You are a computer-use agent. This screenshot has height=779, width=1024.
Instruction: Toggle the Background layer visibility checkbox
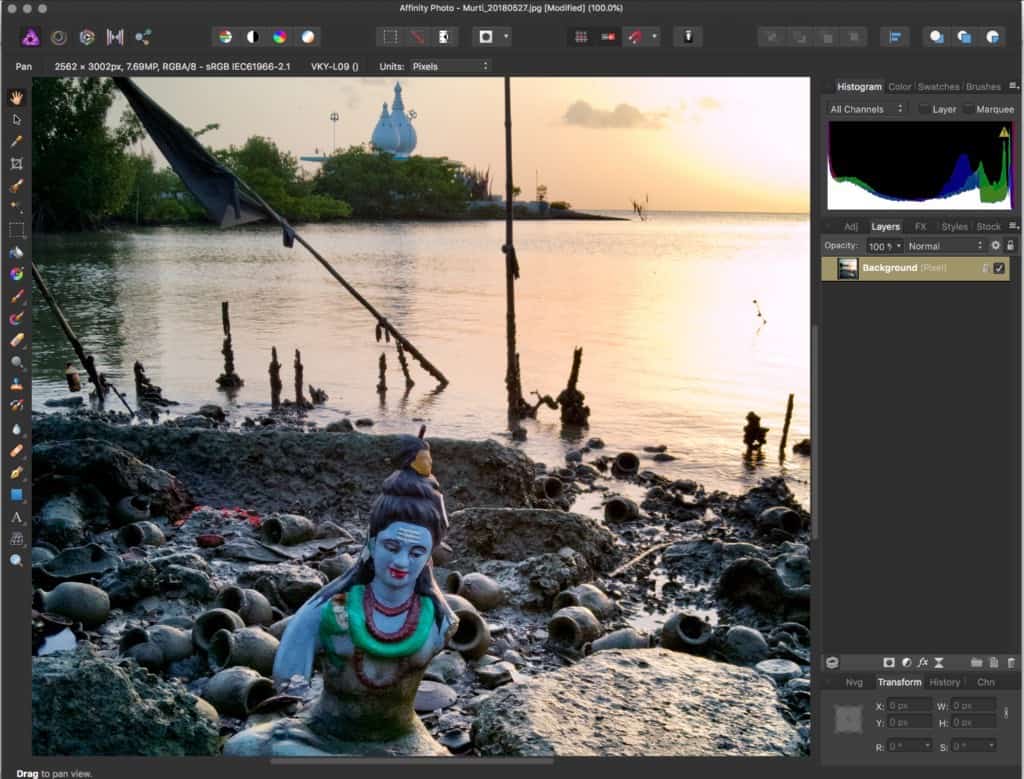point(999,268)
